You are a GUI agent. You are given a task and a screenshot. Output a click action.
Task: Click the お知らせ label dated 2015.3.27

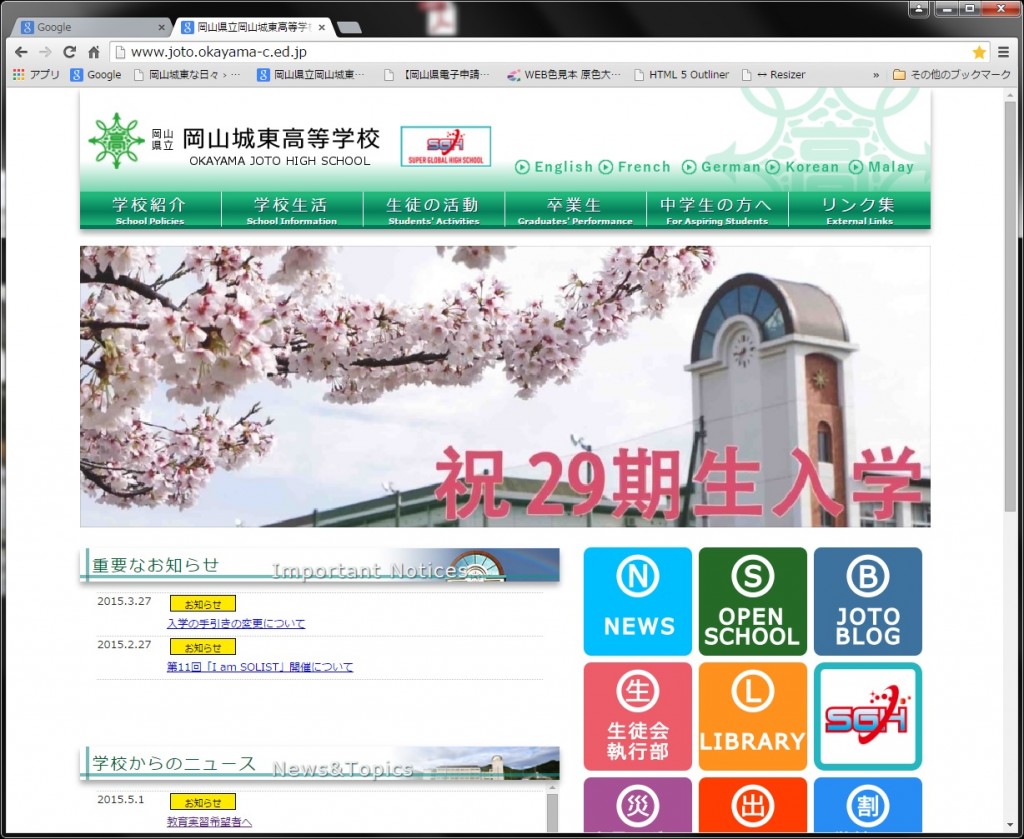tap(203, 604)
